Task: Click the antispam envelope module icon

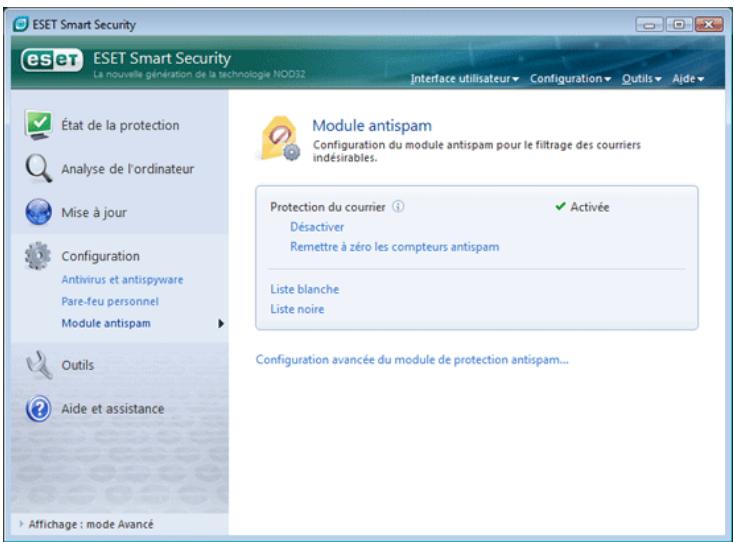Action: click(279, 139)
